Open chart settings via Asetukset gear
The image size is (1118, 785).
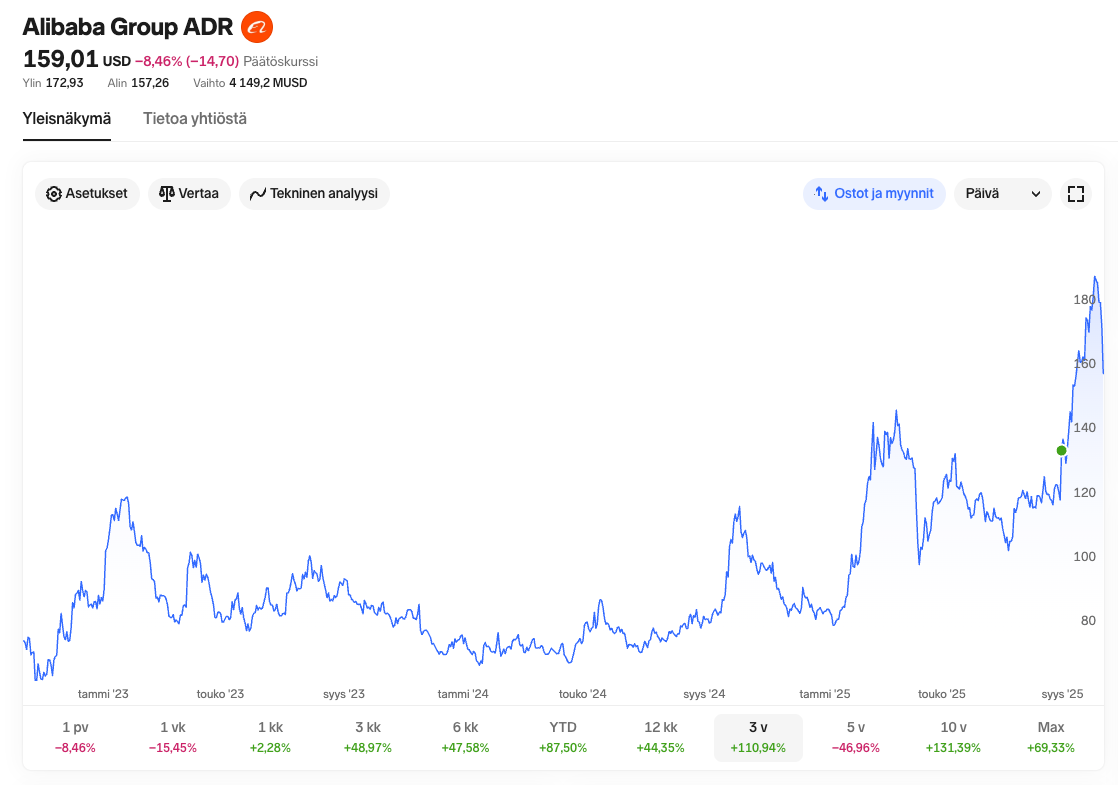point(87,194)
